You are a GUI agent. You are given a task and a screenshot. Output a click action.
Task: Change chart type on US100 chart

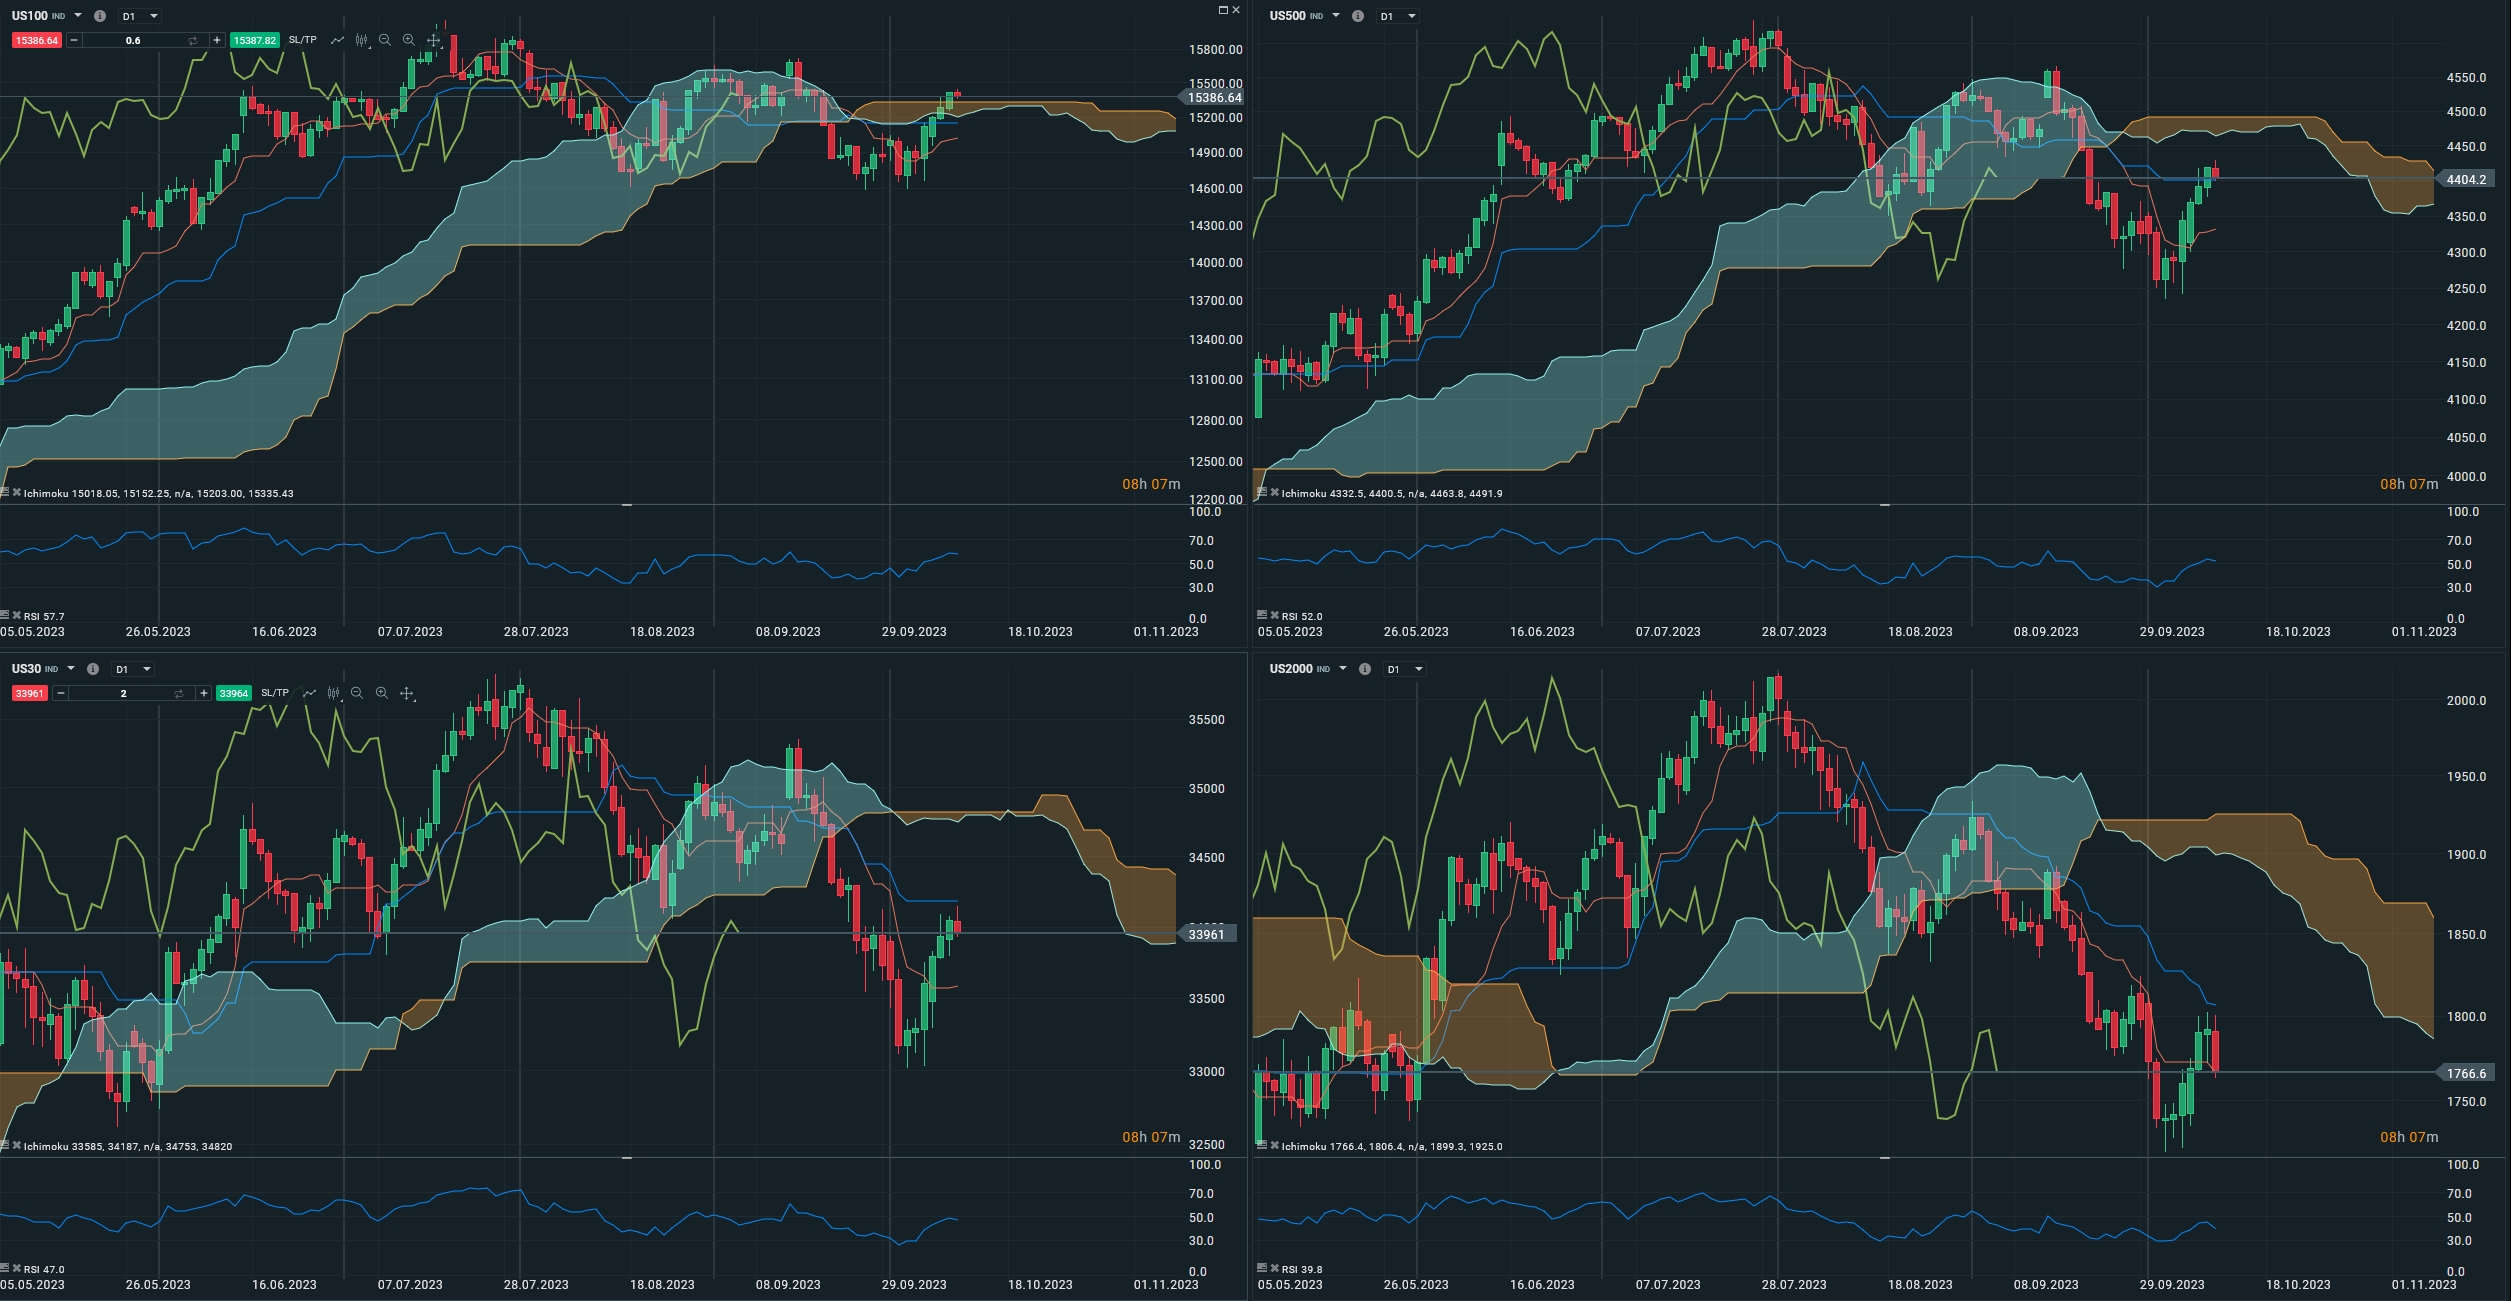(x=361, y=40)
